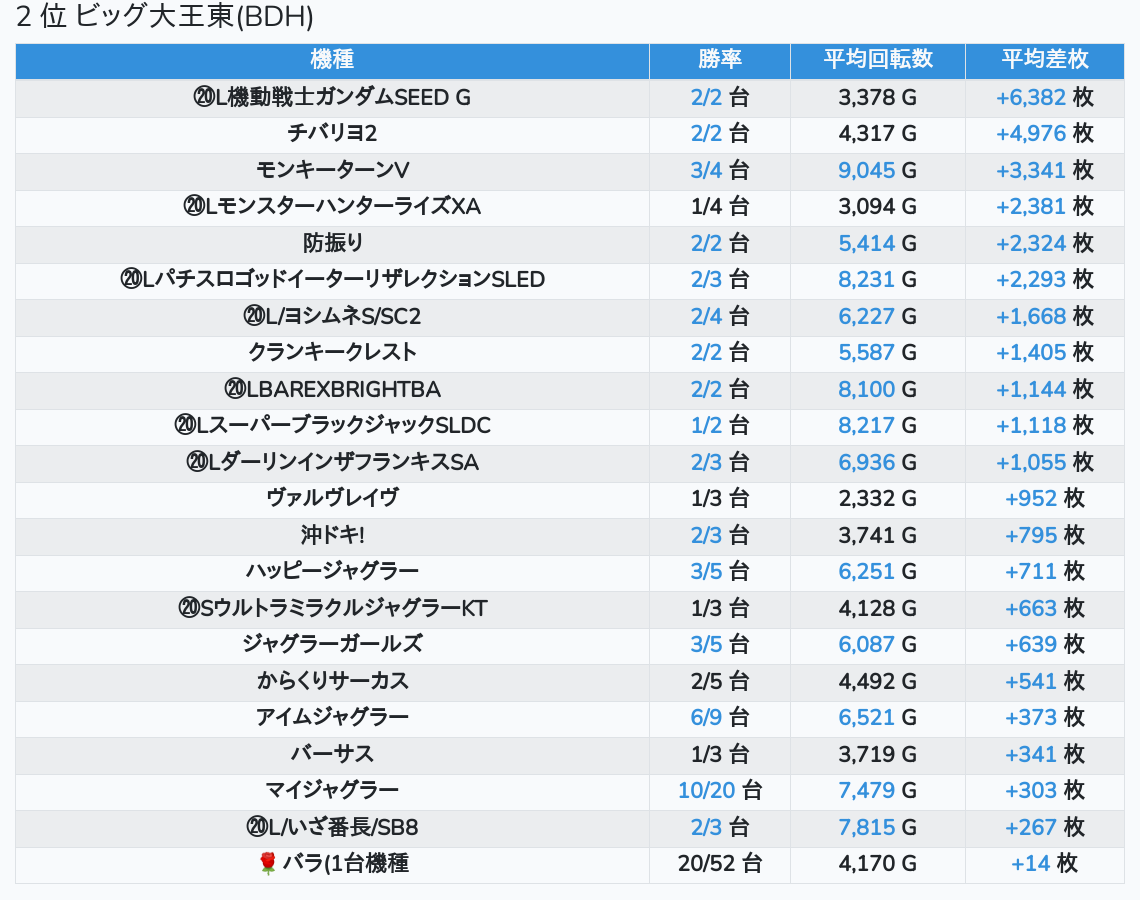Select the からくりサーカス machine name
The height and width of the screenshot is (900, 1140).
click(x=332, y=681)
